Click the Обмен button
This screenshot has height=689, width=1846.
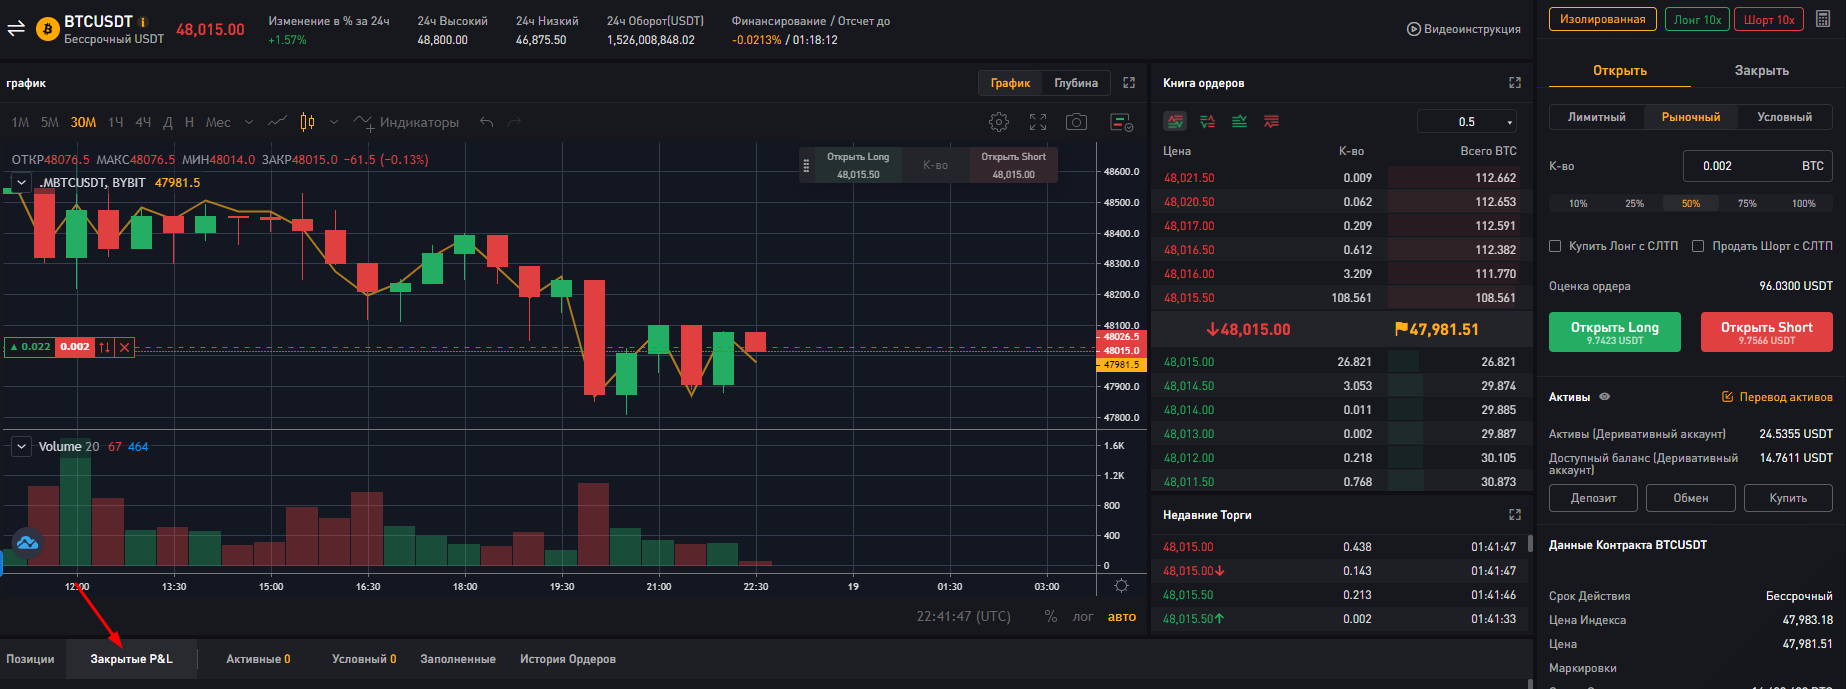(1690, 498)
